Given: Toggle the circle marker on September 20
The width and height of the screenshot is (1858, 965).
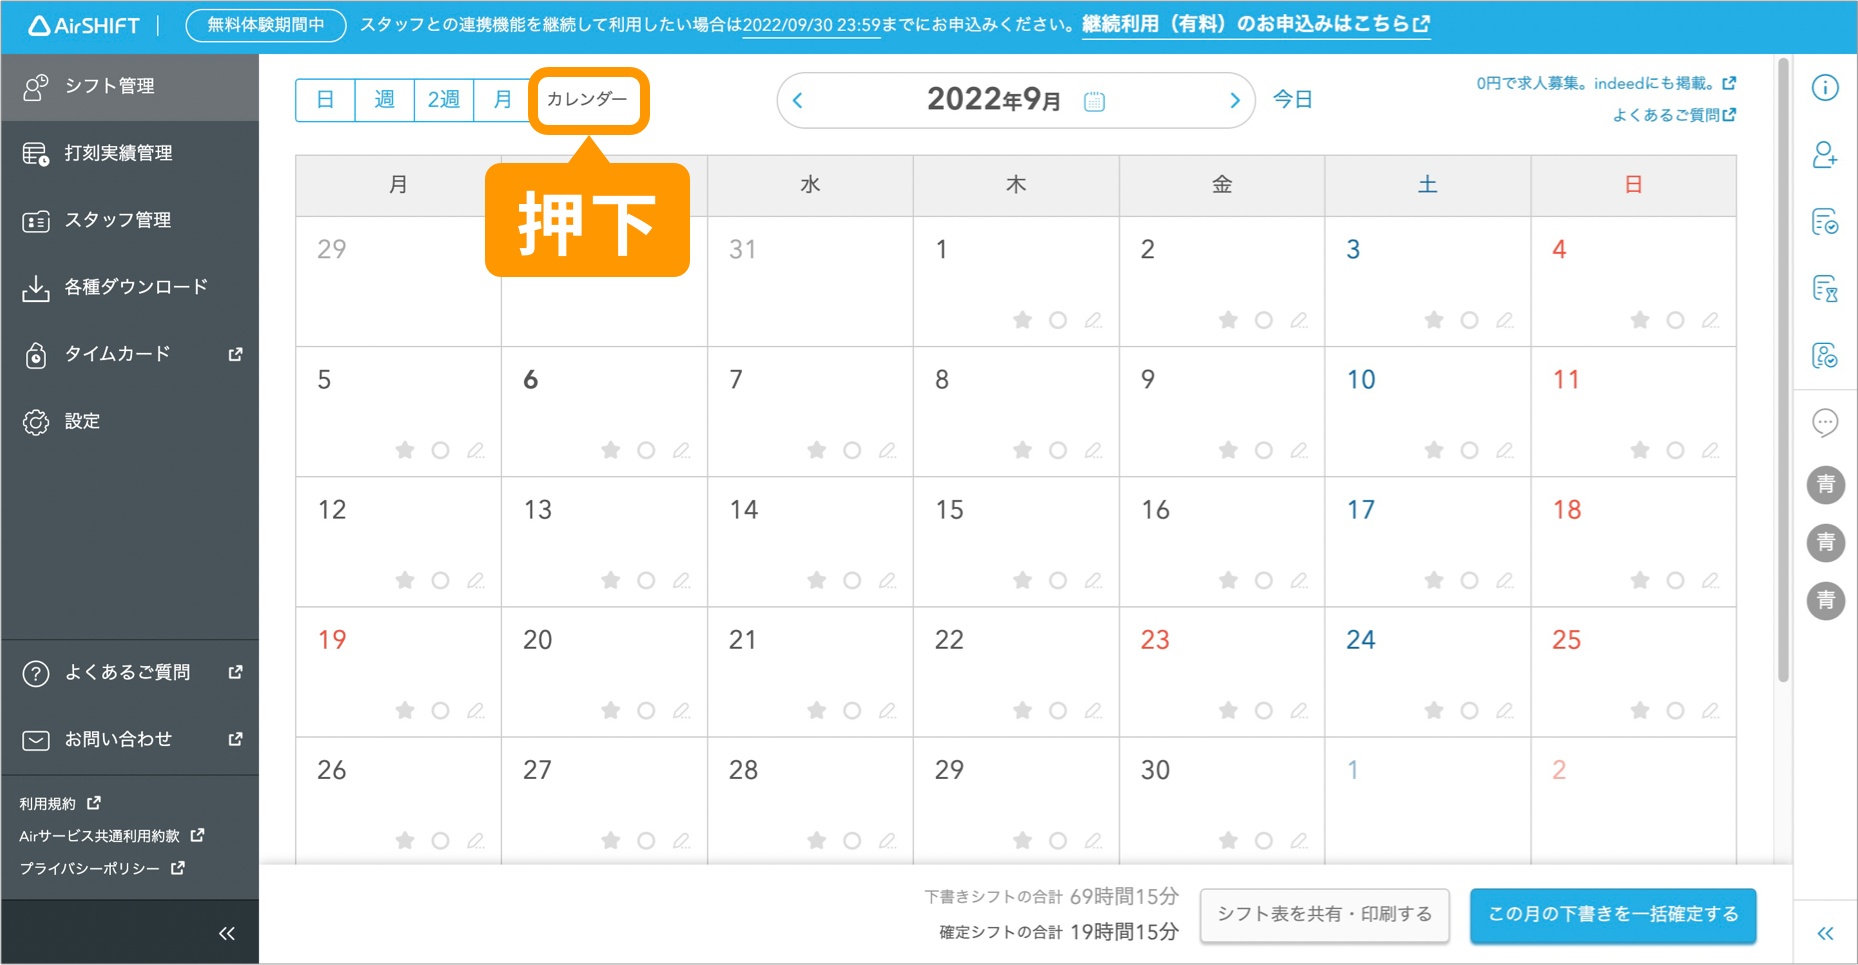Looking at the screenshot, I should [x=646, y=710].
